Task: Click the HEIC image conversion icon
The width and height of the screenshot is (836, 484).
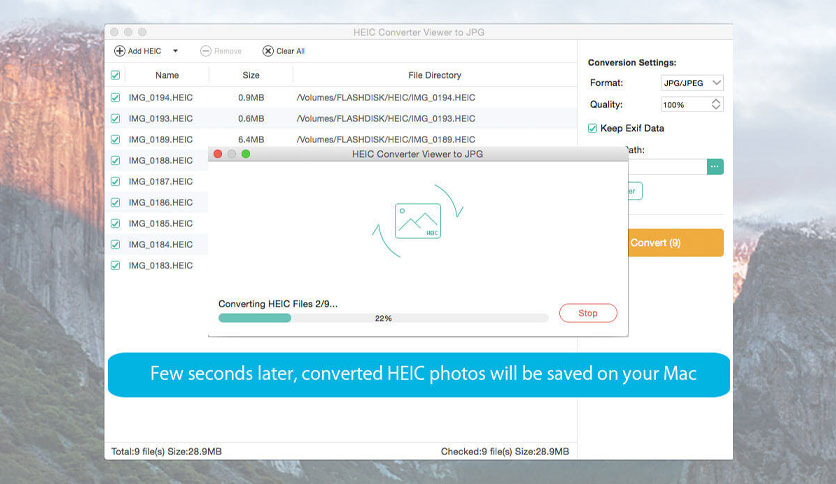Action: 418,221
